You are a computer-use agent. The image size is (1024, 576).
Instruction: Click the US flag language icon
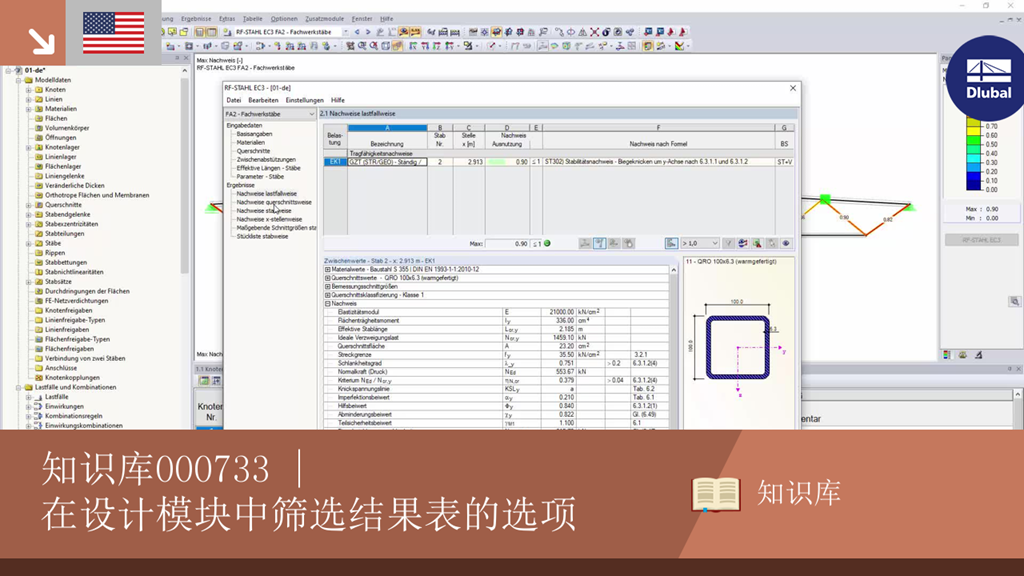(114, 33)
